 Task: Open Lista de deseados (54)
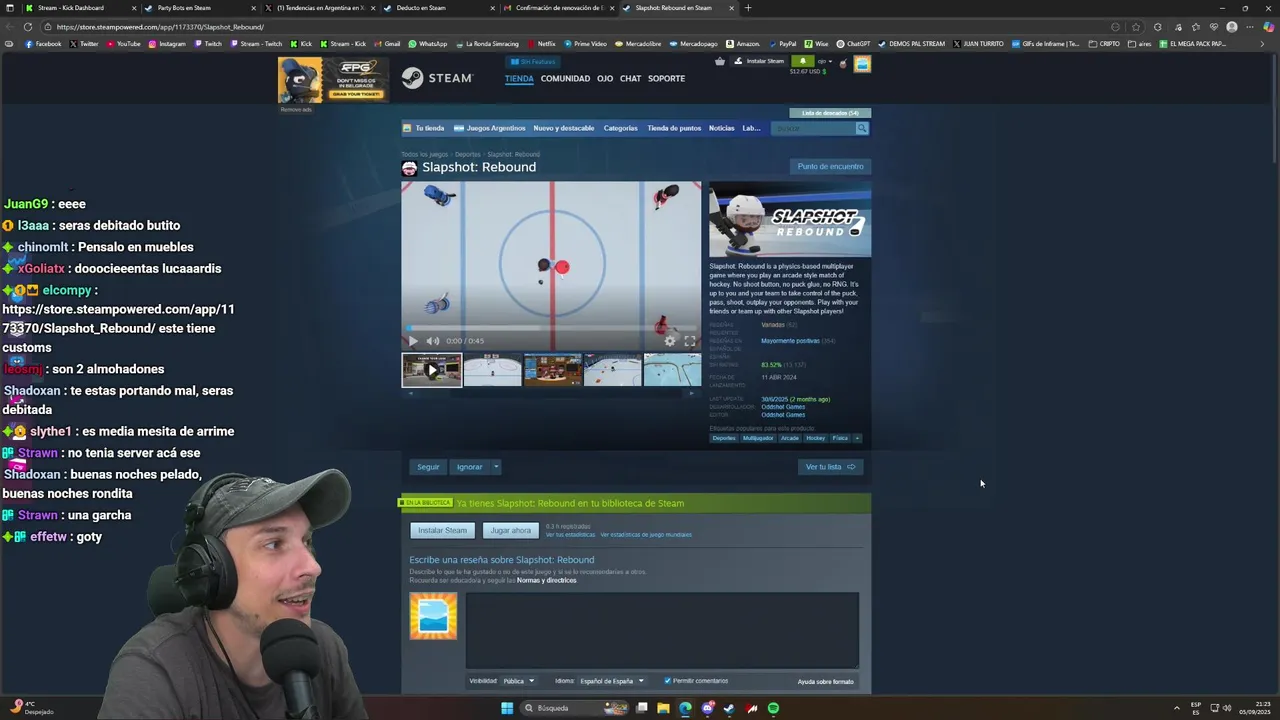coord(830,113)
